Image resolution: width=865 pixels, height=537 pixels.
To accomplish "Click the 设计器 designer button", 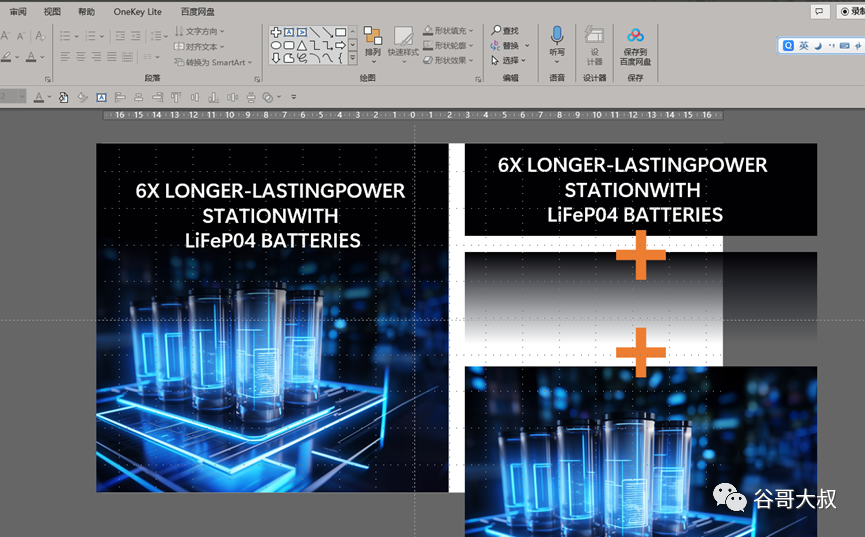I will click(594, 45).
